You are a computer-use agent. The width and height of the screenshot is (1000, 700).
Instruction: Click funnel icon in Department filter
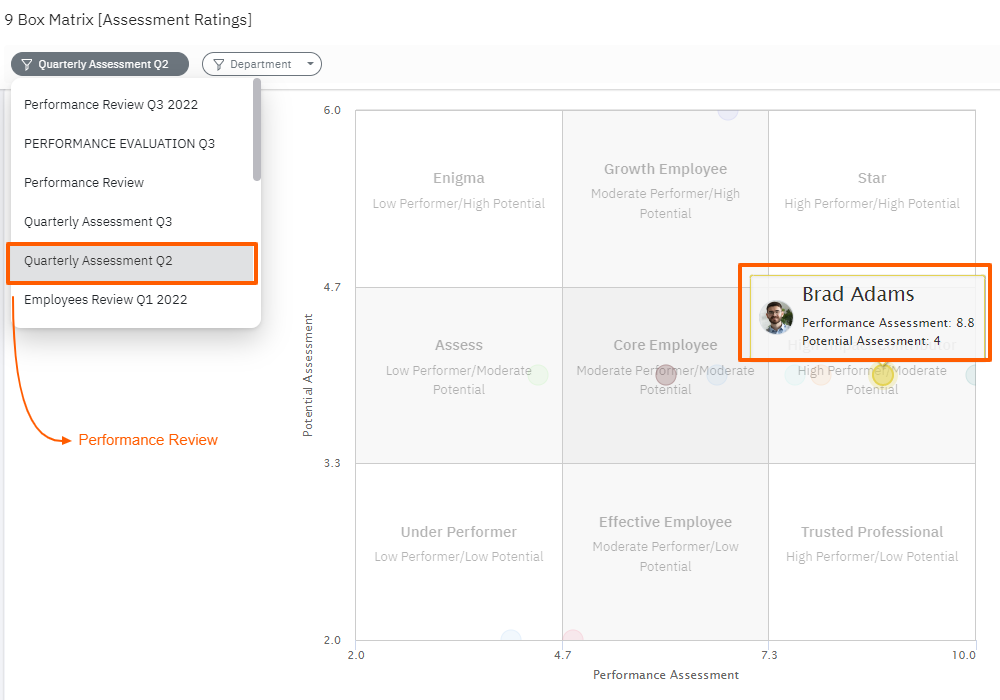tap(218, 64)
